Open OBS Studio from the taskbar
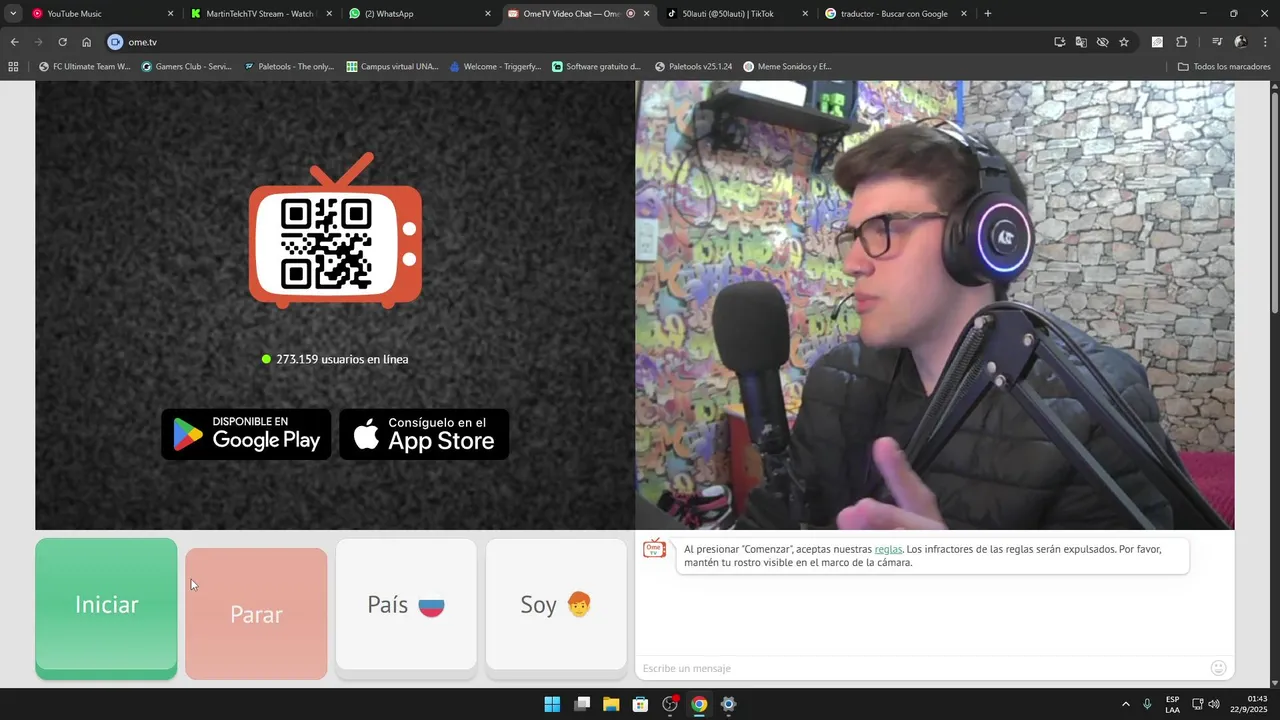The width and height of the screenshot is (1280, 720). tap(670, 704)
